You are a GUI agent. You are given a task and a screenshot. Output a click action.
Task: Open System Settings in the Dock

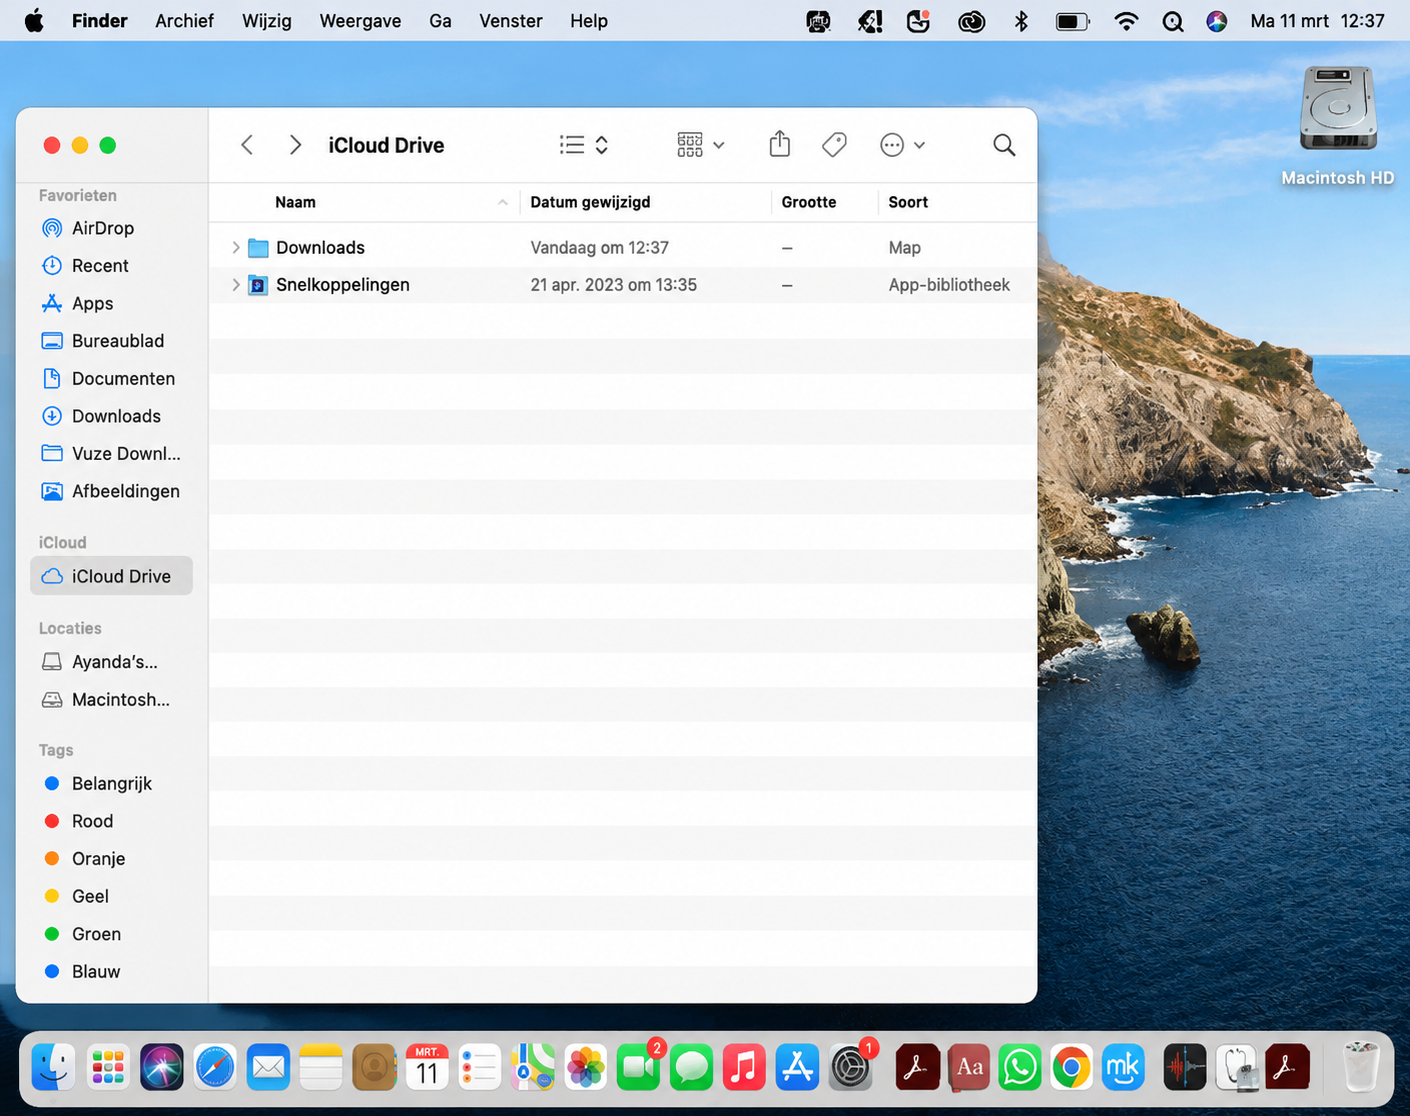click(x=851, y=1068)
